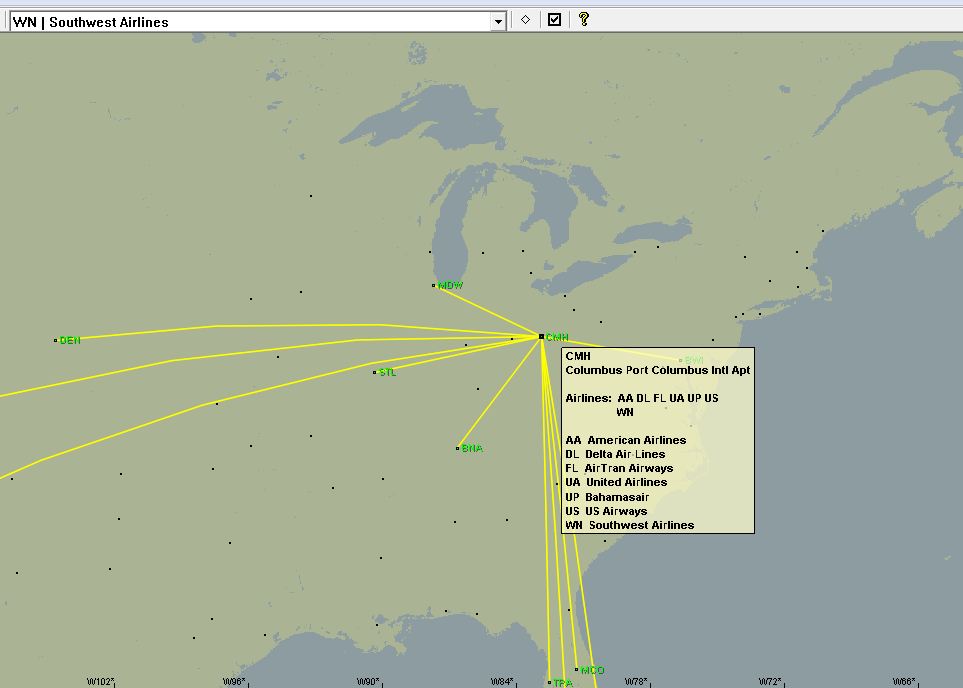Image resolution: width=963 pixels, height=688 pixels.
Task: Toggle the checkmark box in the toolbar
Action: coord(554,20)
